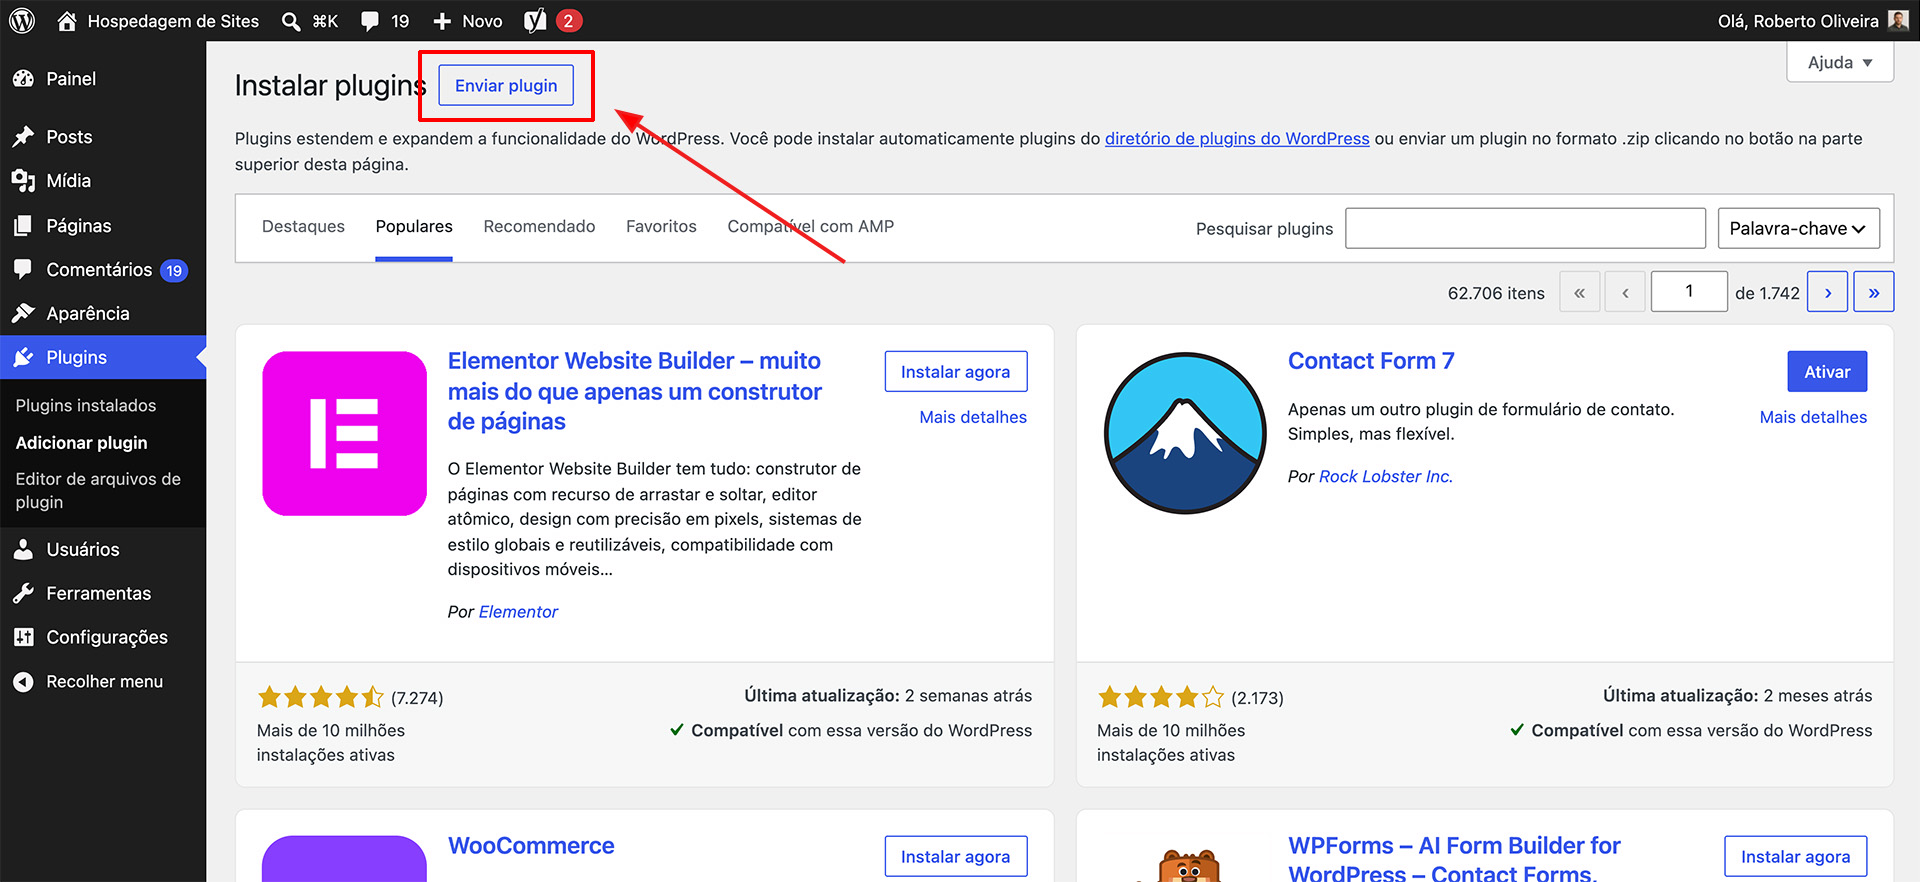
Task: Click the Páginas pages icon
Action: pos(23,226)
